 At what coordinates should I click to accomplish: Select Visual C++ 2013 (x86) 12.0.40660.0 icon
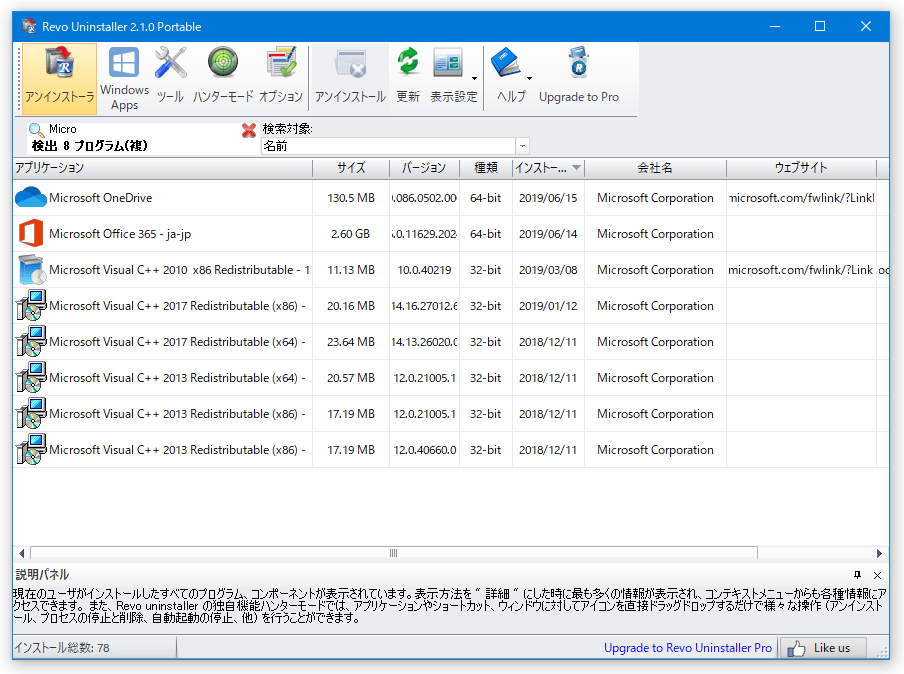pos(31,450)
